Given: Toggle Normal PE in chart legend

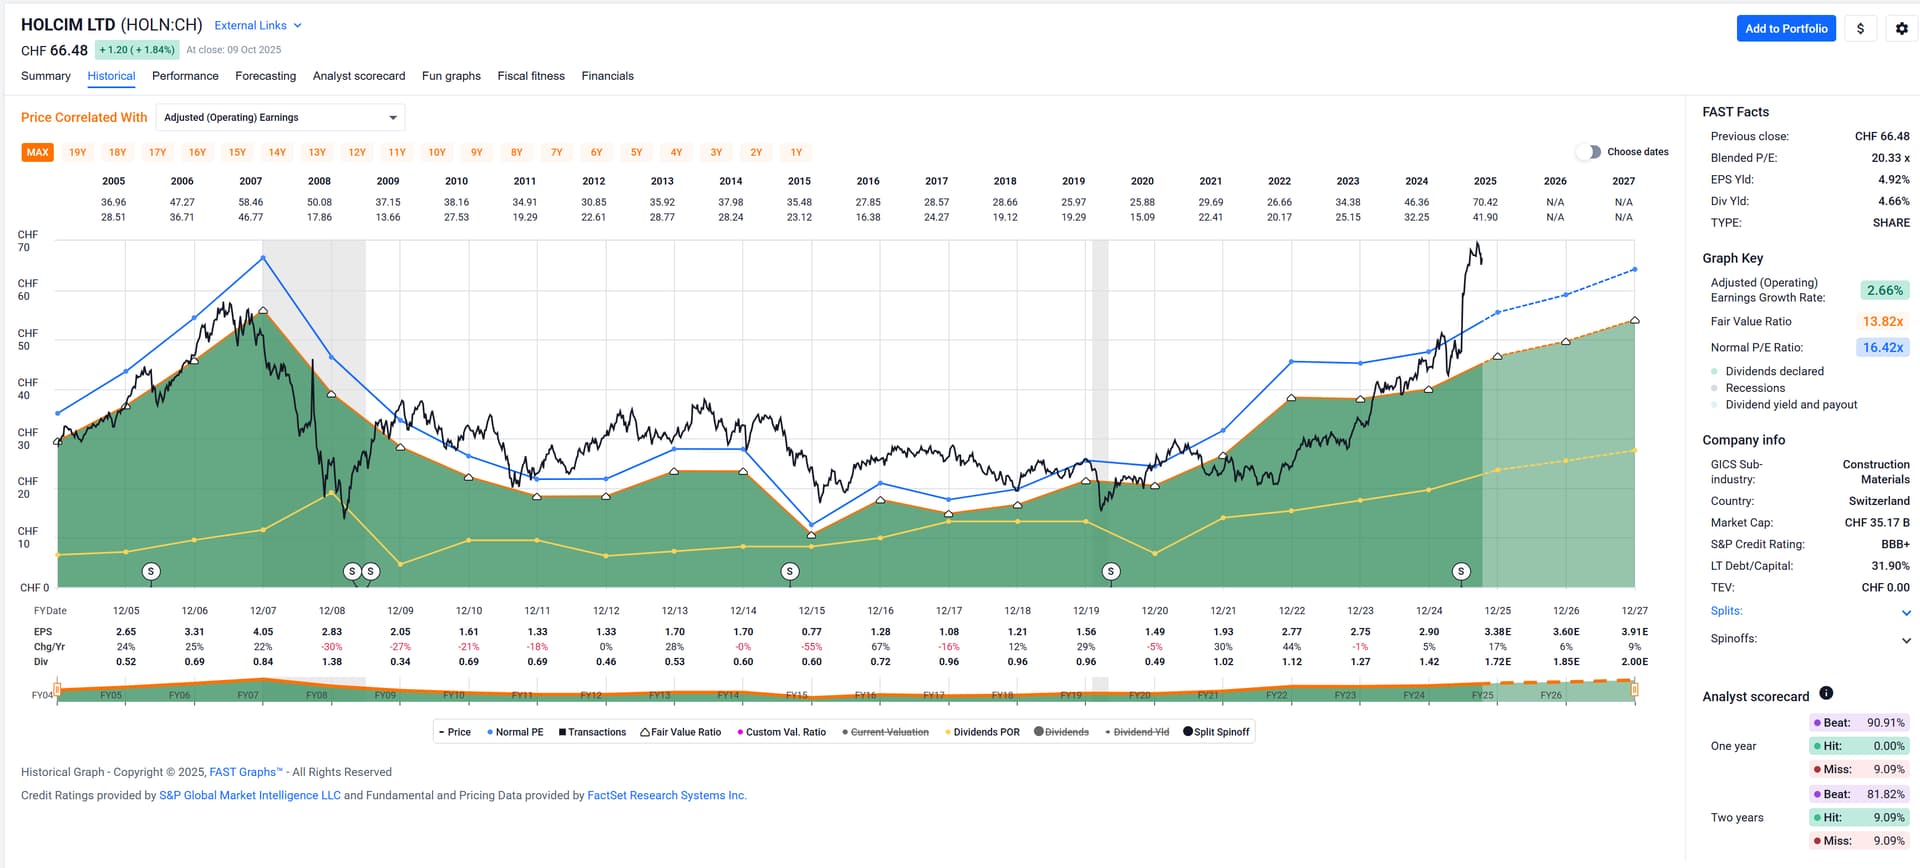Looking at the screenshot, I should click(x=515, y=732).
